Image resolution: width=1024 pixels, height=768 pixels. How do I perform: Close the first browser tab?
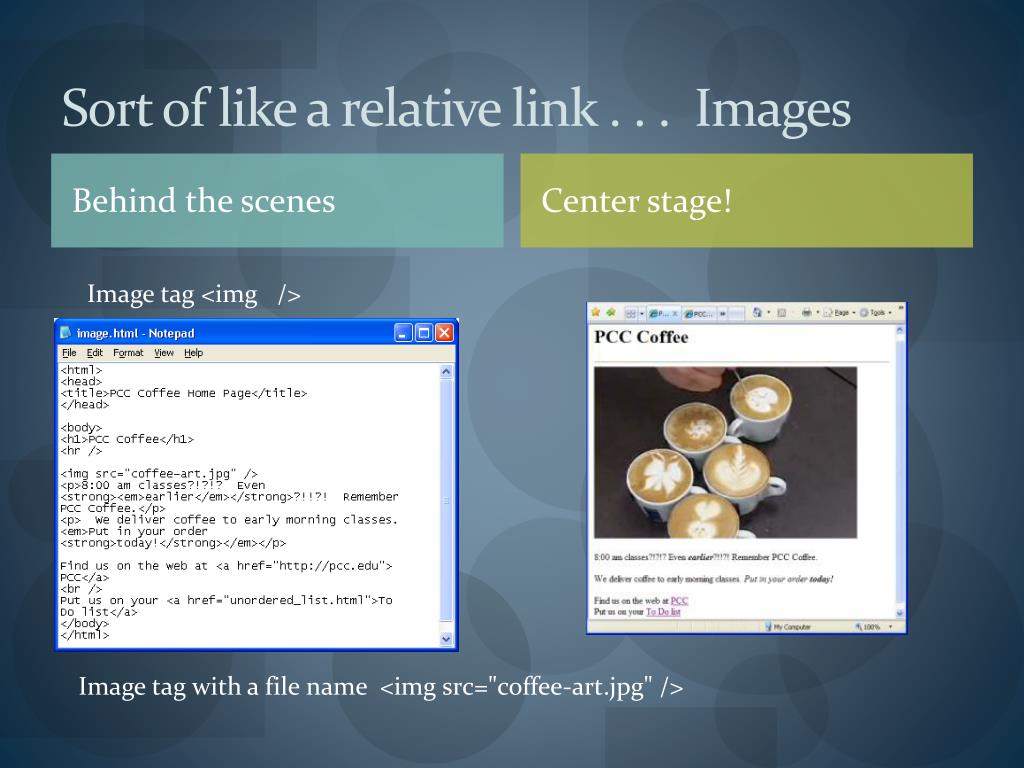(675, 313)
